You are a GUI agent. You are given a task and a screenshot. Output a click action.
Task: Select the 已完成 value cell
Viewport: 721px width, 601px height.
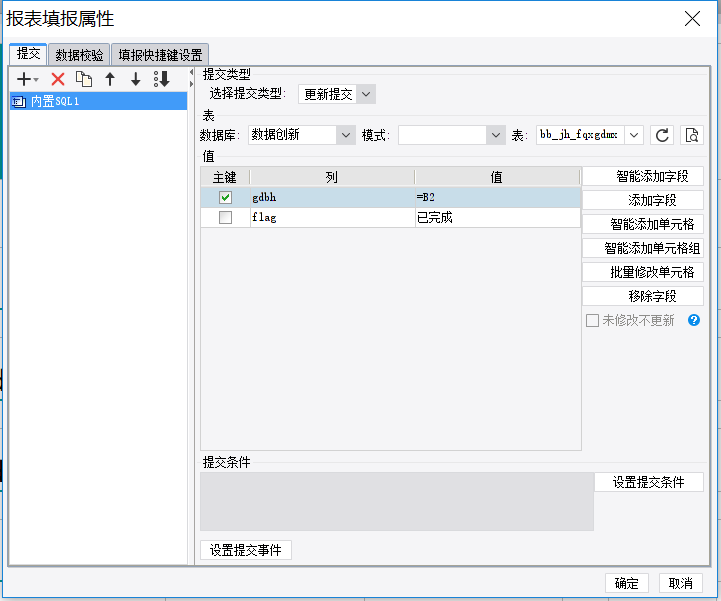tap(498, 217)
